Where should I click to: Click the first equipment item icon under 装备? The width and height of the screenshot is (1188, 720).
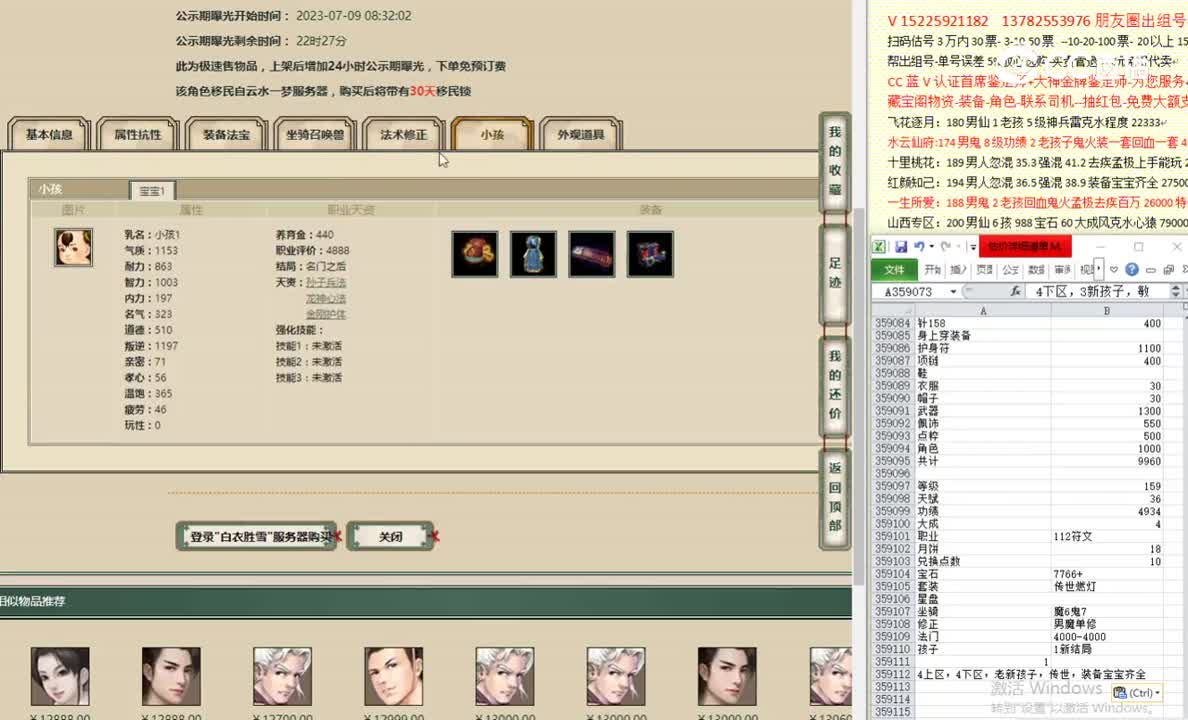(474, 253)
